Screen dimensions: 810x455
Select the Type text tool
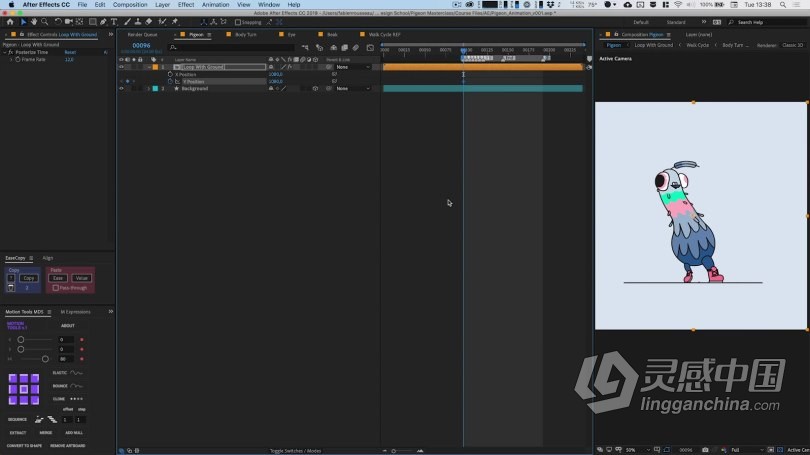coord(114,22)
